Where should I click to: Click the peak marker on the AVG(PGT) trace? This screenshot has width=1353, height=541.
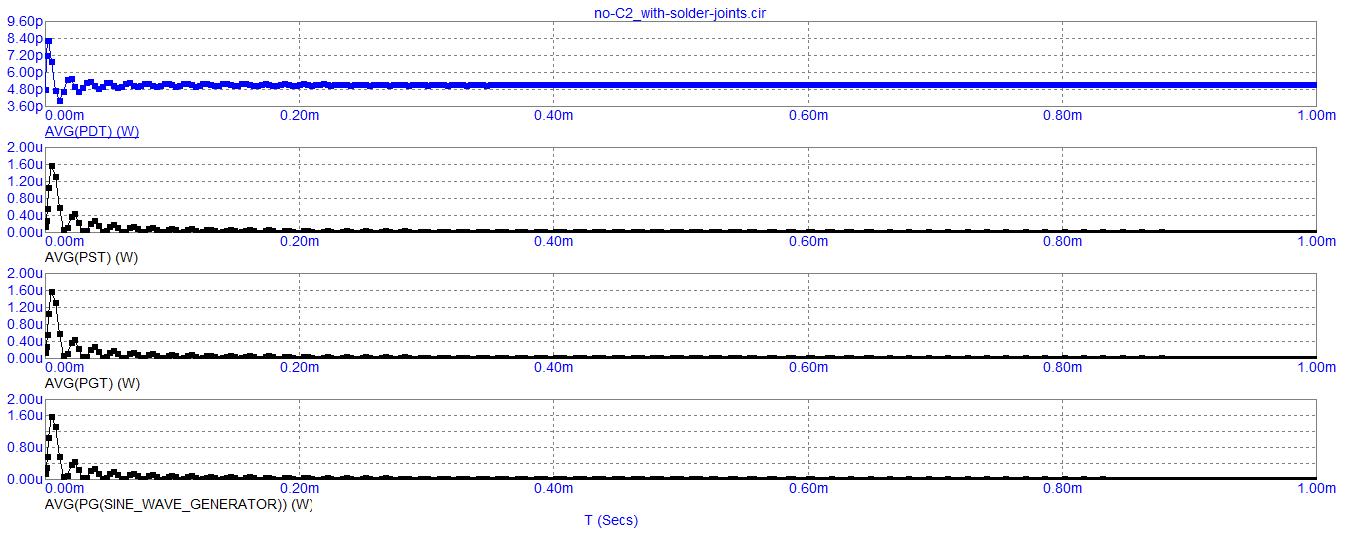tap(52, 292)
